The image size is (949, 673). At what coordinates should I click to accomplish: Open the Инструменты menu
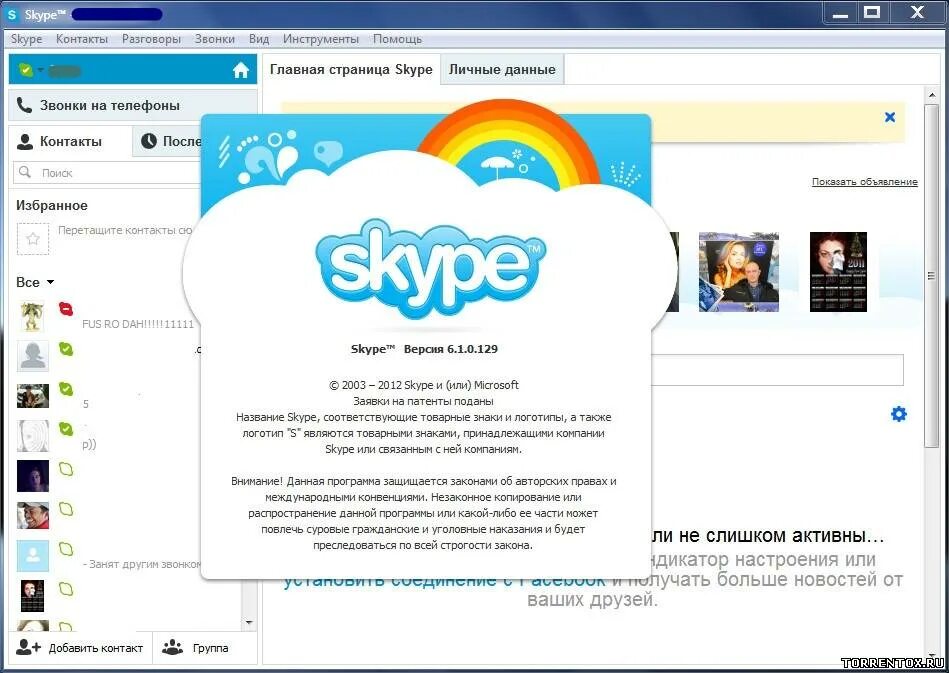(321, 39)
